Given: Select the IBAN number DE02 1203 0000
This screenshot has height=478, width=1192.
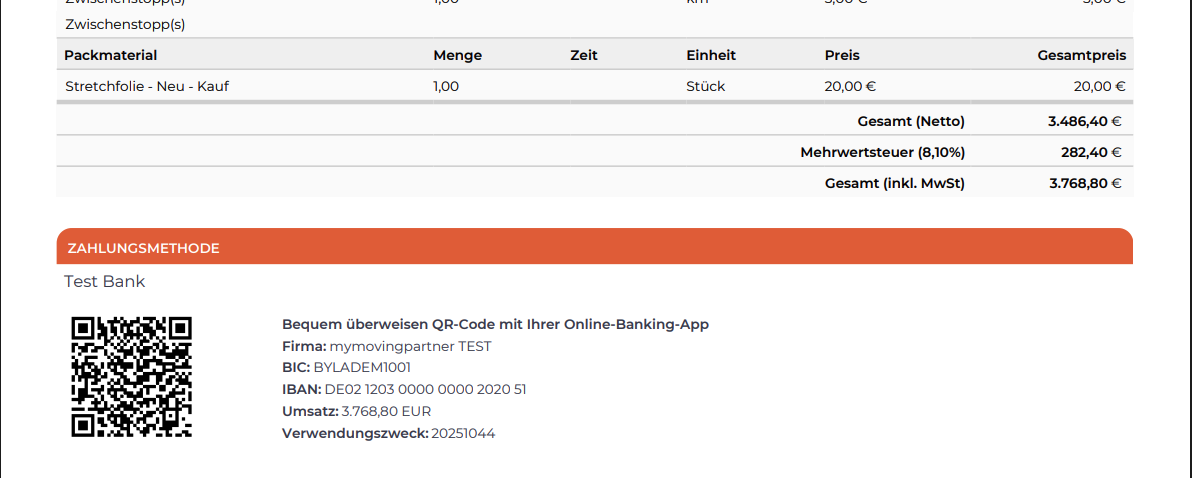Looking at the screenshot, I should [425, 390].
